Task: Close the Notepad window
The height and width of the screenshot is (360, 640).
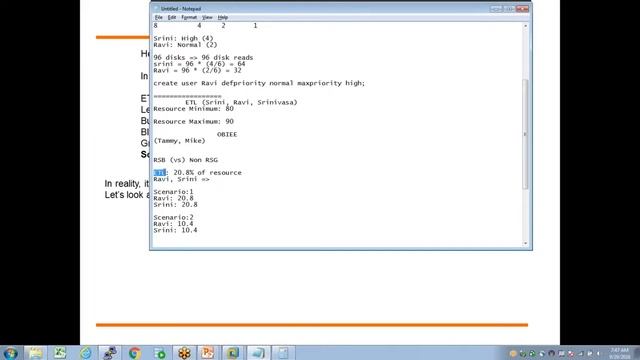Action: (x=522, y=9)
